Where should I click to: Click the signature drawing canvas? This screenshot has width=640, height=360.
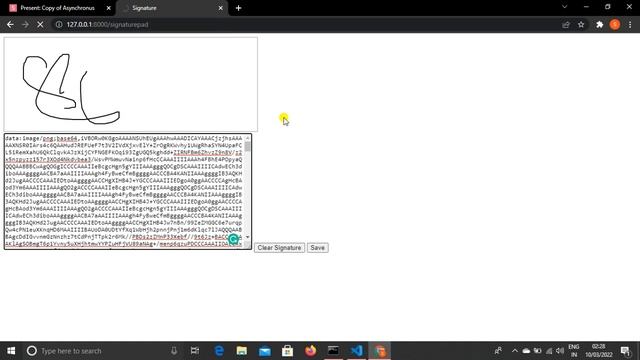pos(131,84)
